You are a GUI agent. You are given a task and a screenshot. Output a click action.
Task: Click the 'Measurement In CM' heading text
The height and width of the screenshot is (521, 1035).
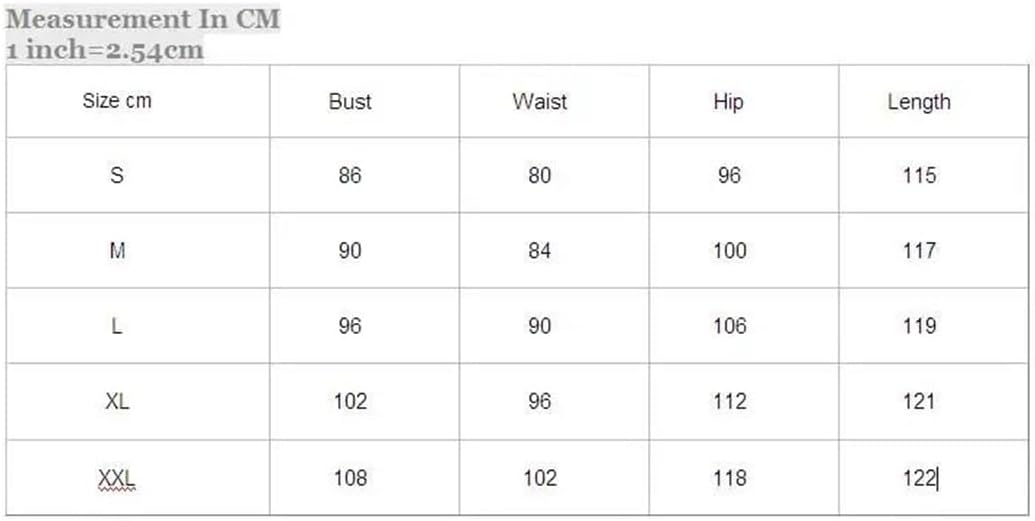click(144, 19)
